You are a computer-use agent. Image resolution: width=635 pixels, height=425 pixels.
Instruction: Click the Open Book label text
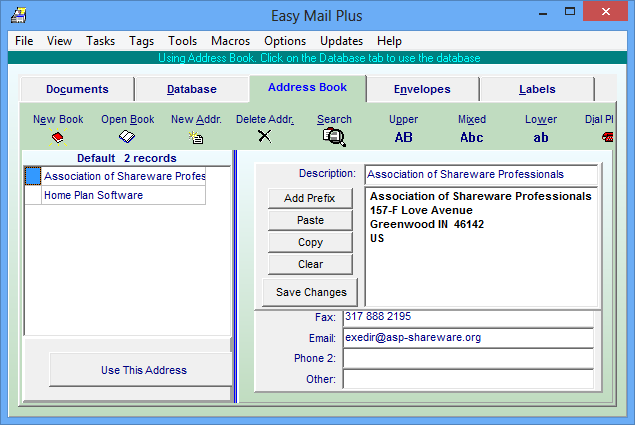128,120
